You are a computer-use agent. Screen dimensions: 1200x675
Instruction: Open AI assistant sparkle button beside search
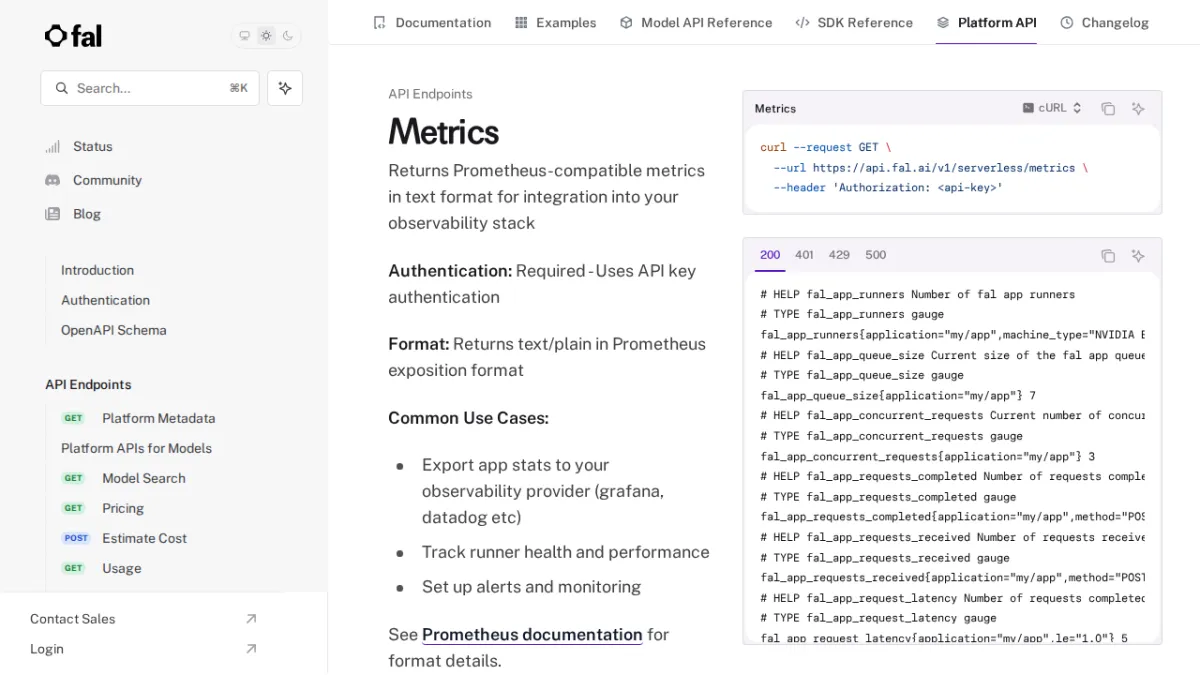pyautogui.click(x=285, y=88)
